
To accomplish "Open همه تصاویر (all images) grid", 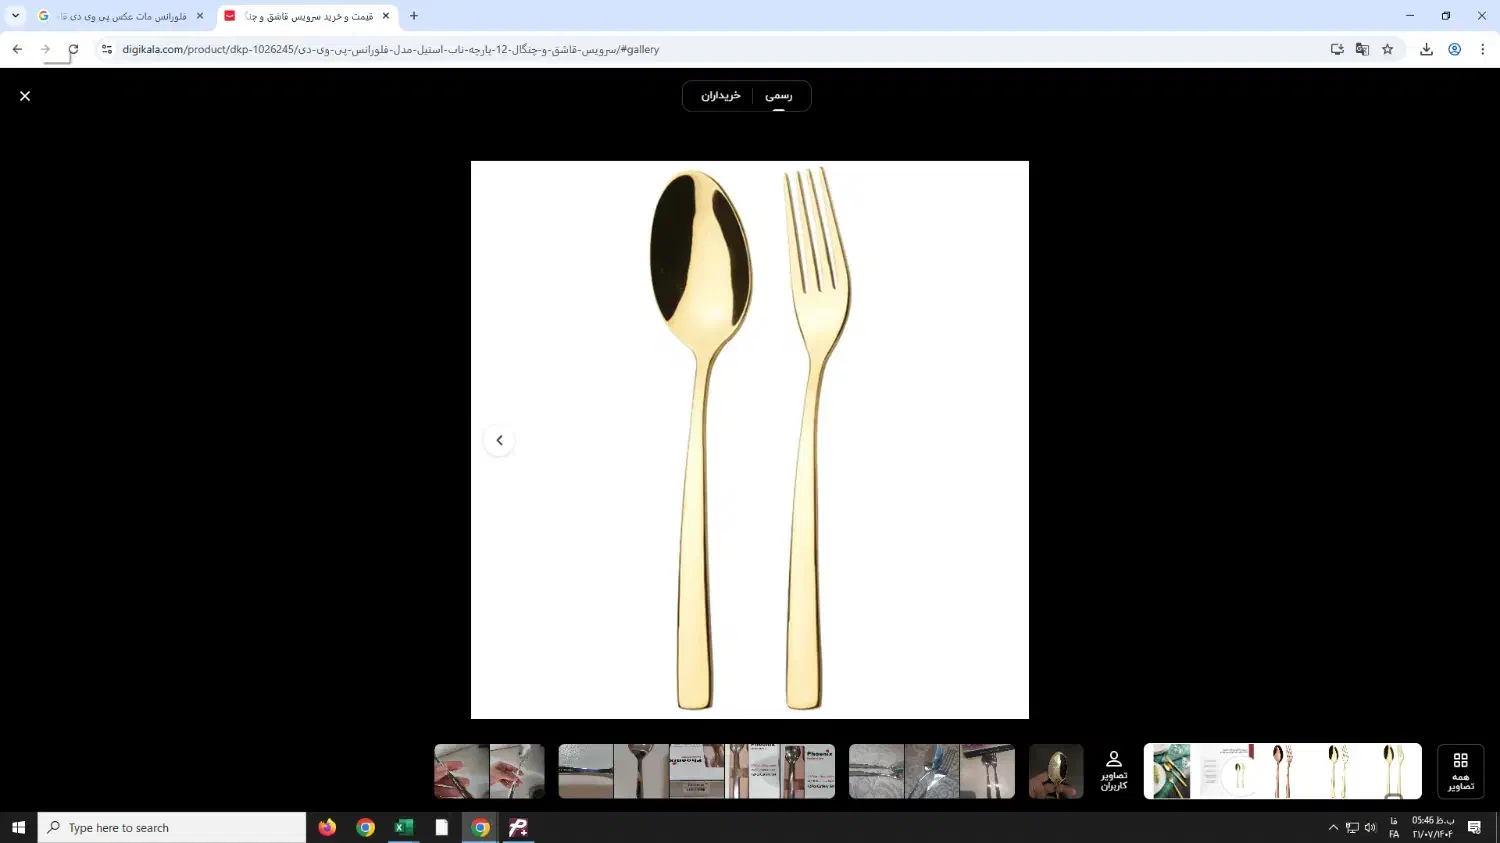I will (x=1460, y=771).
